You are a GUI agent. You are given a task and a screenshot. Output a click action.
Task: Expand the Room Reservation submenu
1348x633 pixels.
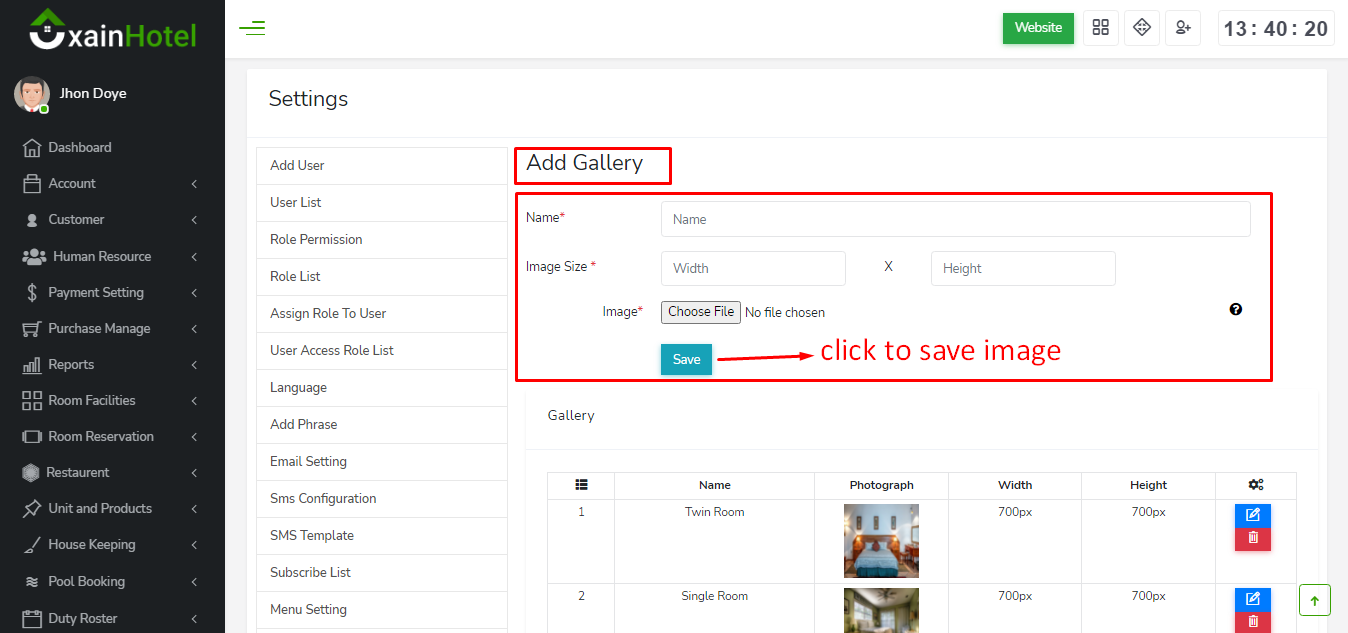[x=110, y=436]
